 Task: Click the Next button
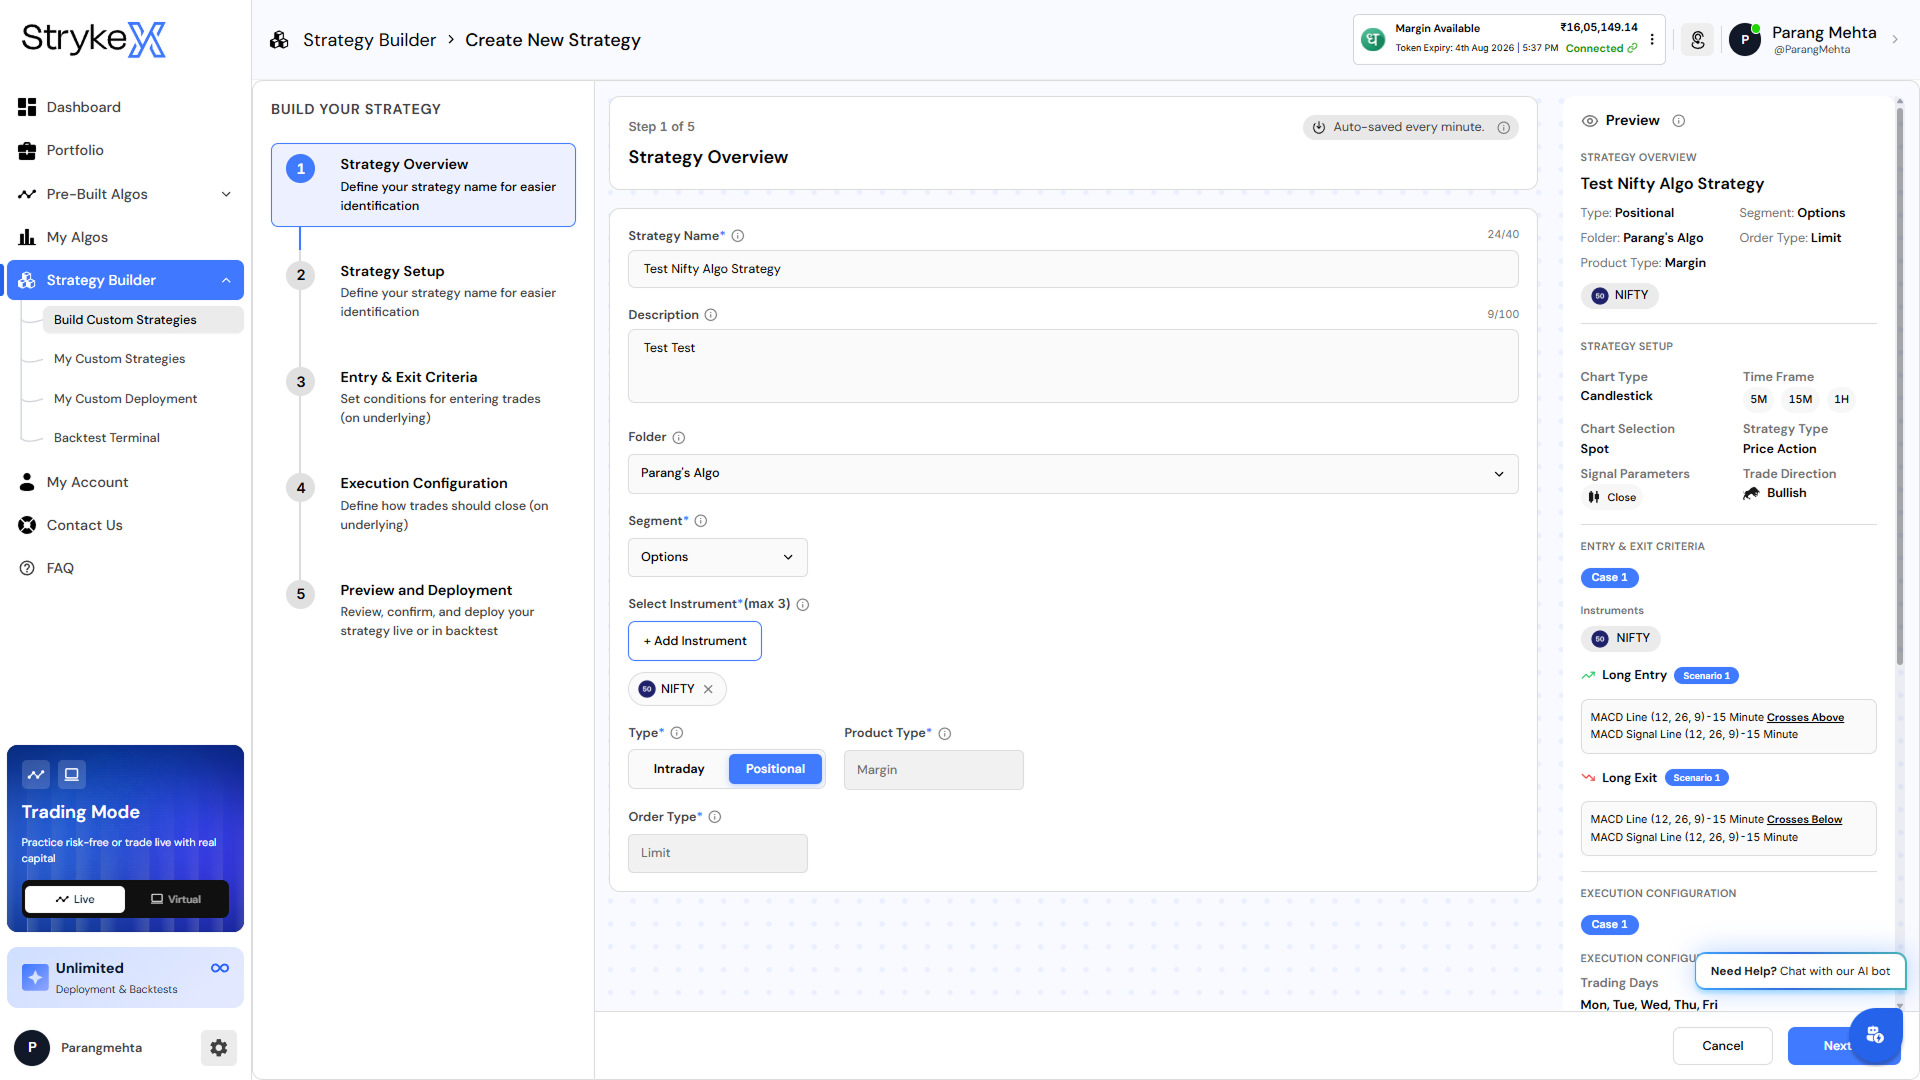pyautogui.click(x=1836, y=1046)
